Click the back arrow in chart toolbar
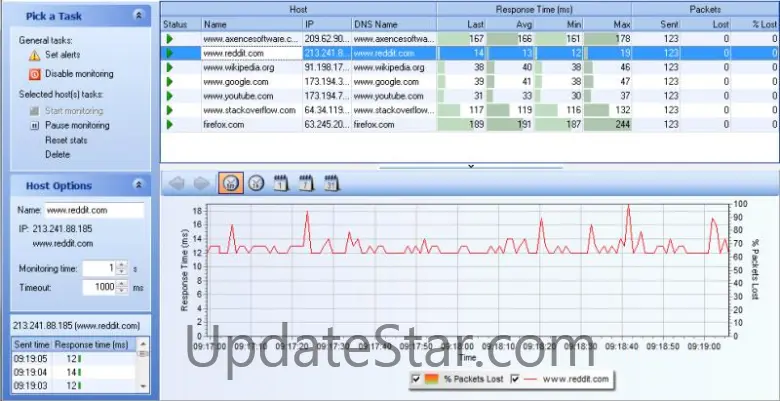Viewport: 780px width, 401px height. pos(177,184)
